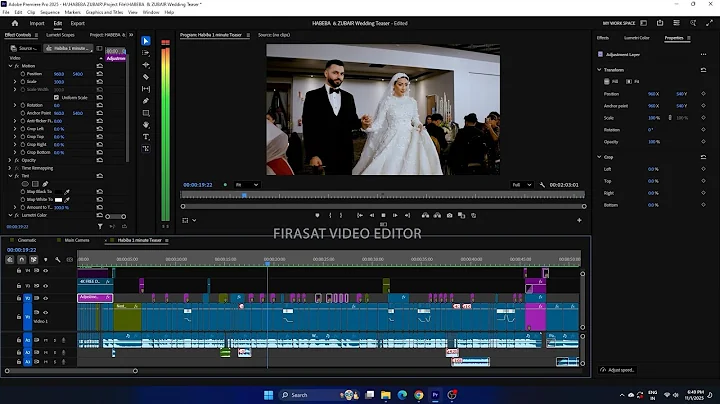720x404 pixels.
Task: Step forward one frame
Action: point(395,215)
